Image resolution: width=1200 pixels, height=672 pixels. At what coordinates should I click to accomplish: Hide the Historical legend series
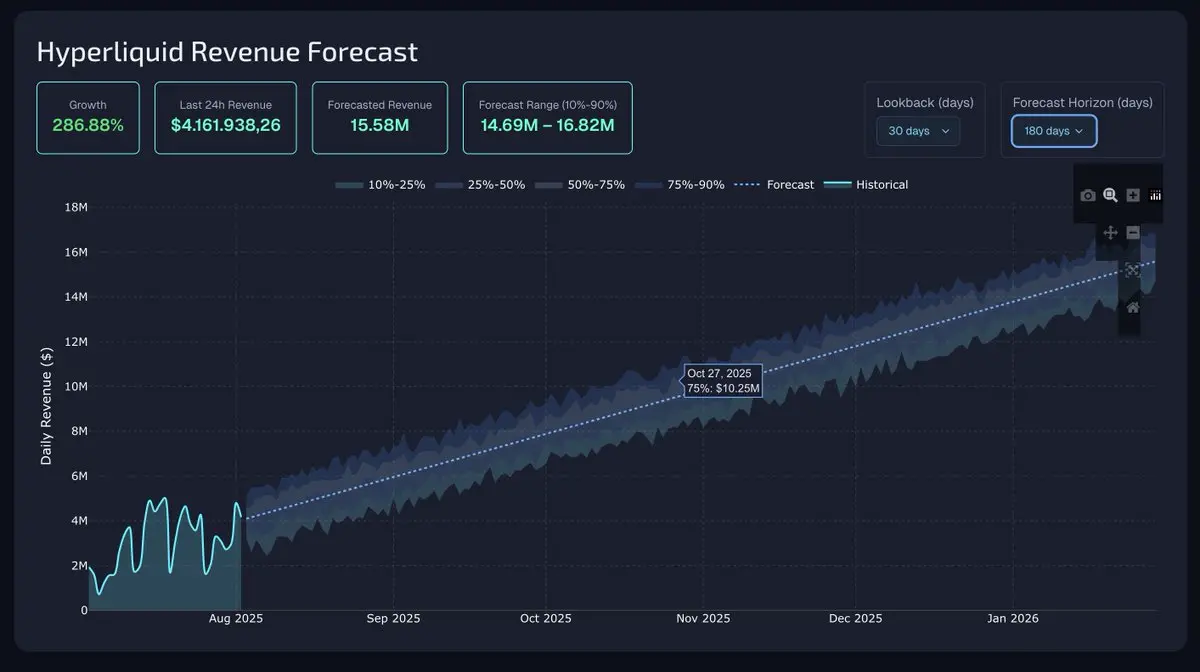click(x=866, y=185)
